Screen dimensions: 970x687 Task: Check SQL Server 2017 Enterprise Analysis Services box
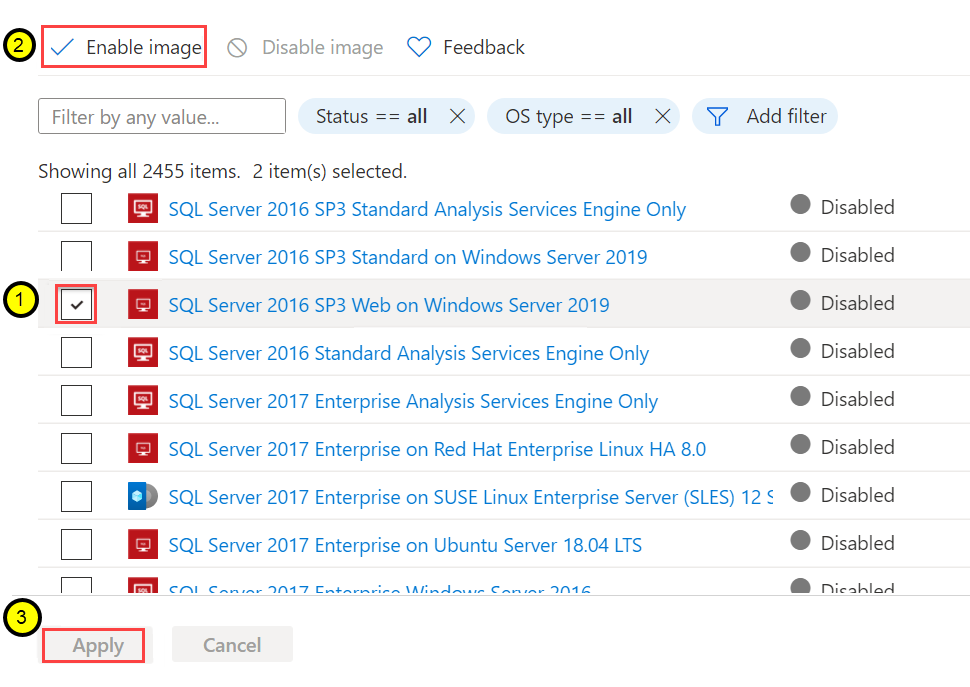click(x=76, y=401)
